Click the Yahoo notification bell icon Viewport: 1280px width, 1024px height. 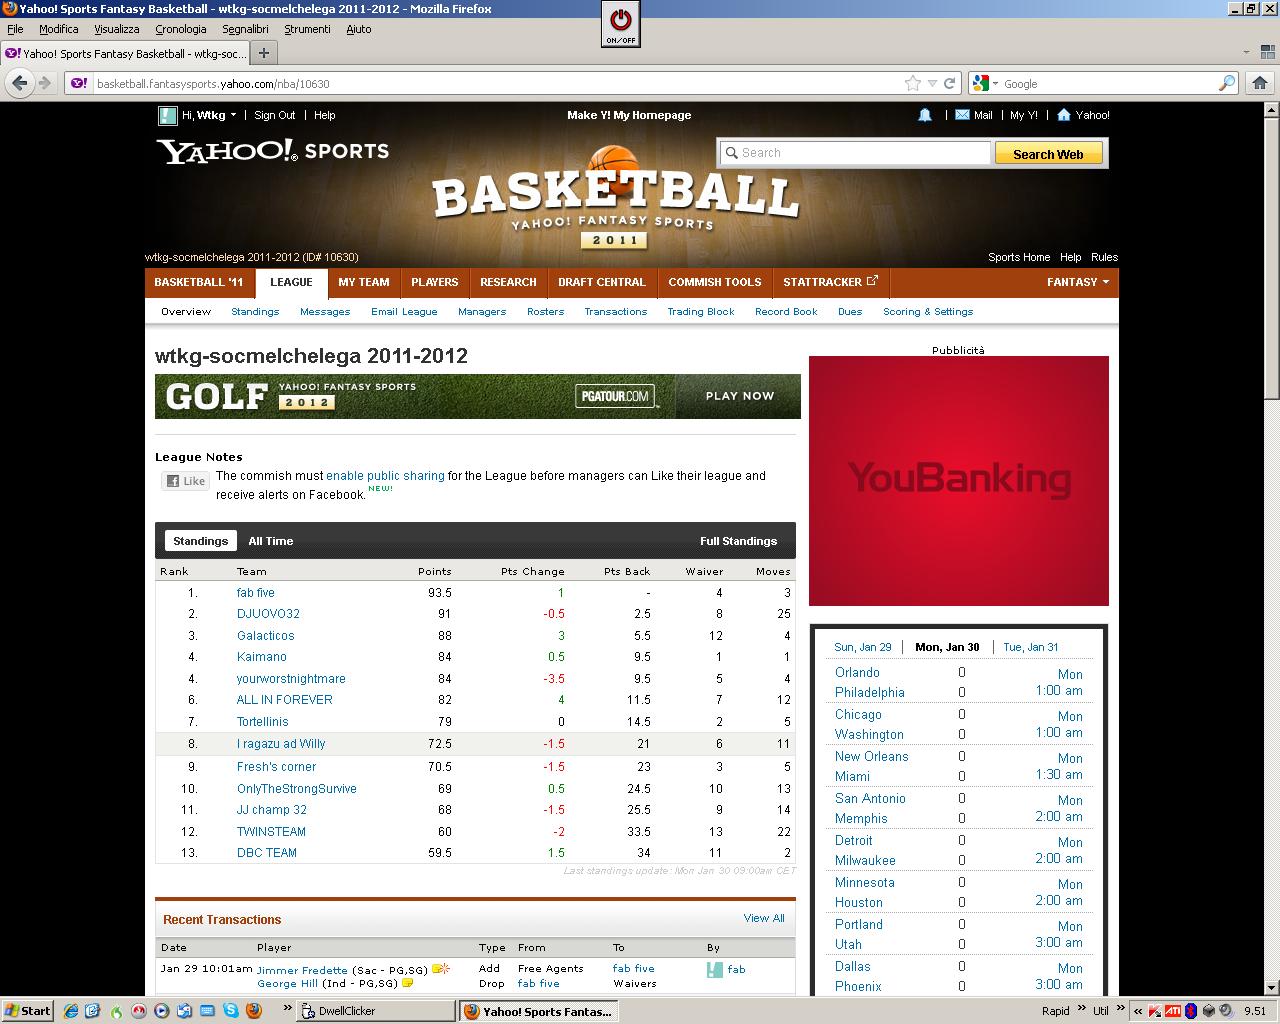(x=925, y=115)
